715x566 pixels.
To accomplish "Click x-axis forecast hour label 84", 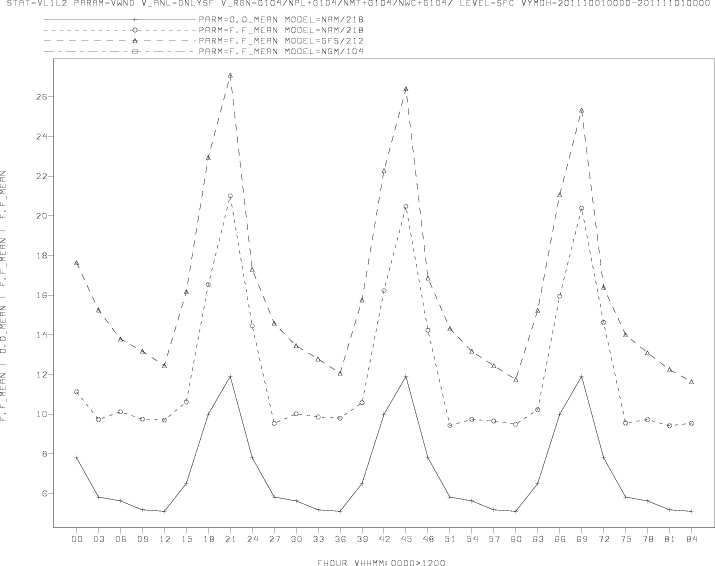I will coord(691,539).
